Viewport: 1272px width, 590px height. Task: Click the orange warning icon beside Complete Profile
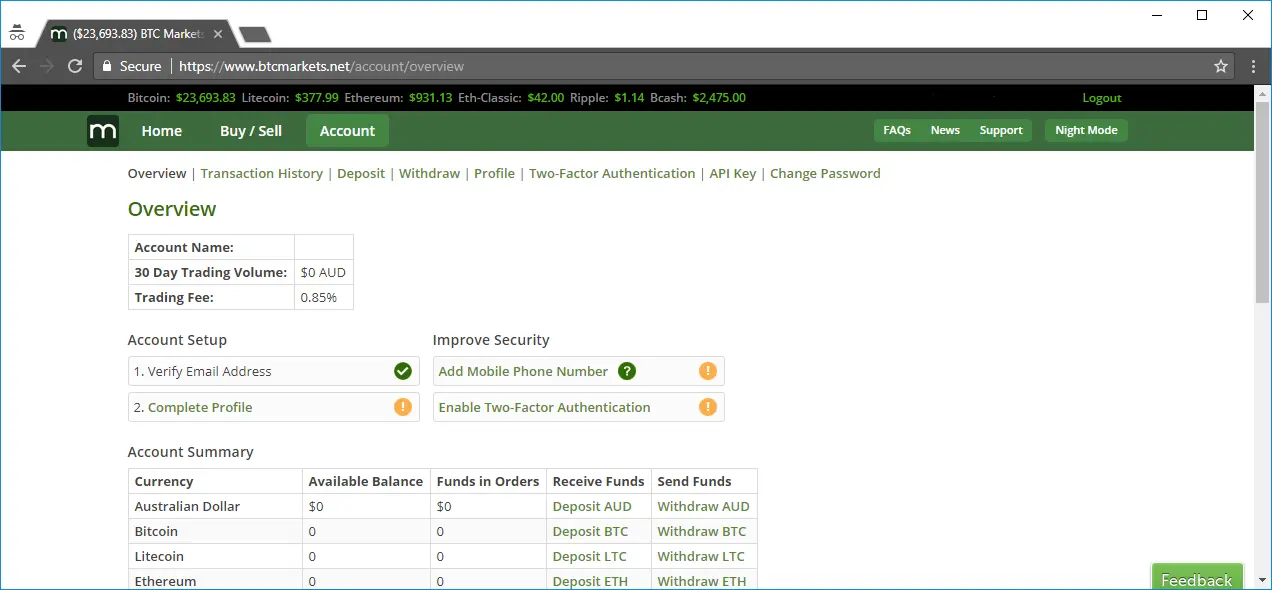403,407
